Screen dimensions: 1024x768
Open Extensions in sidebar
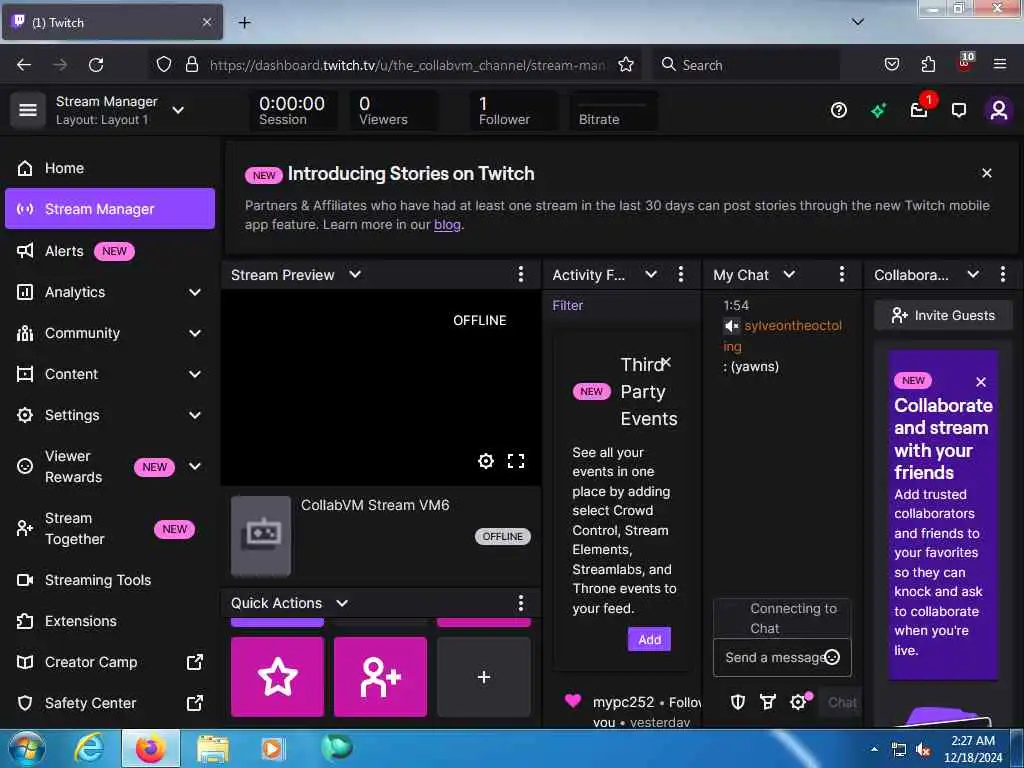pos(110,621)
